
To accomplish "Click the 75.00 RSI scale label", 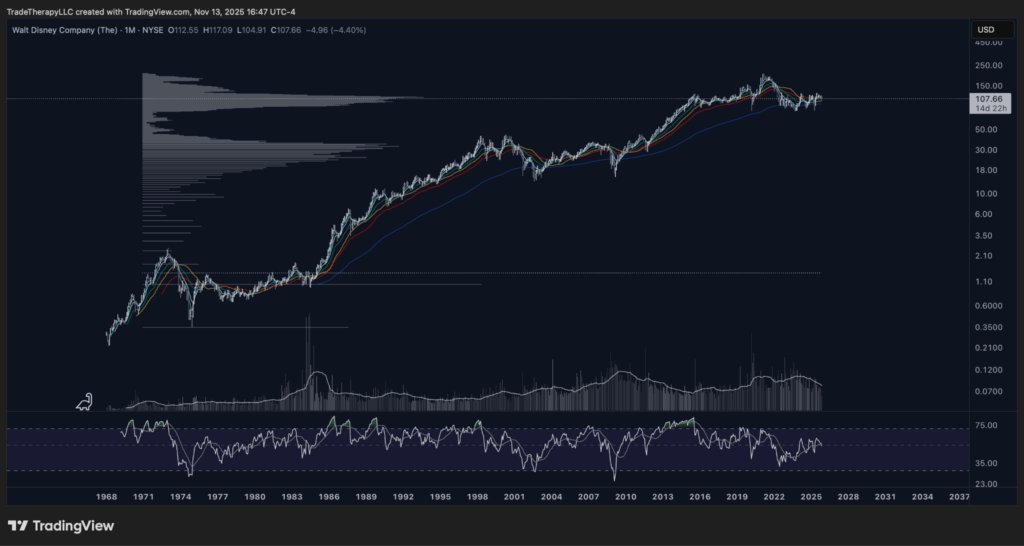I will tap(985, 425).
